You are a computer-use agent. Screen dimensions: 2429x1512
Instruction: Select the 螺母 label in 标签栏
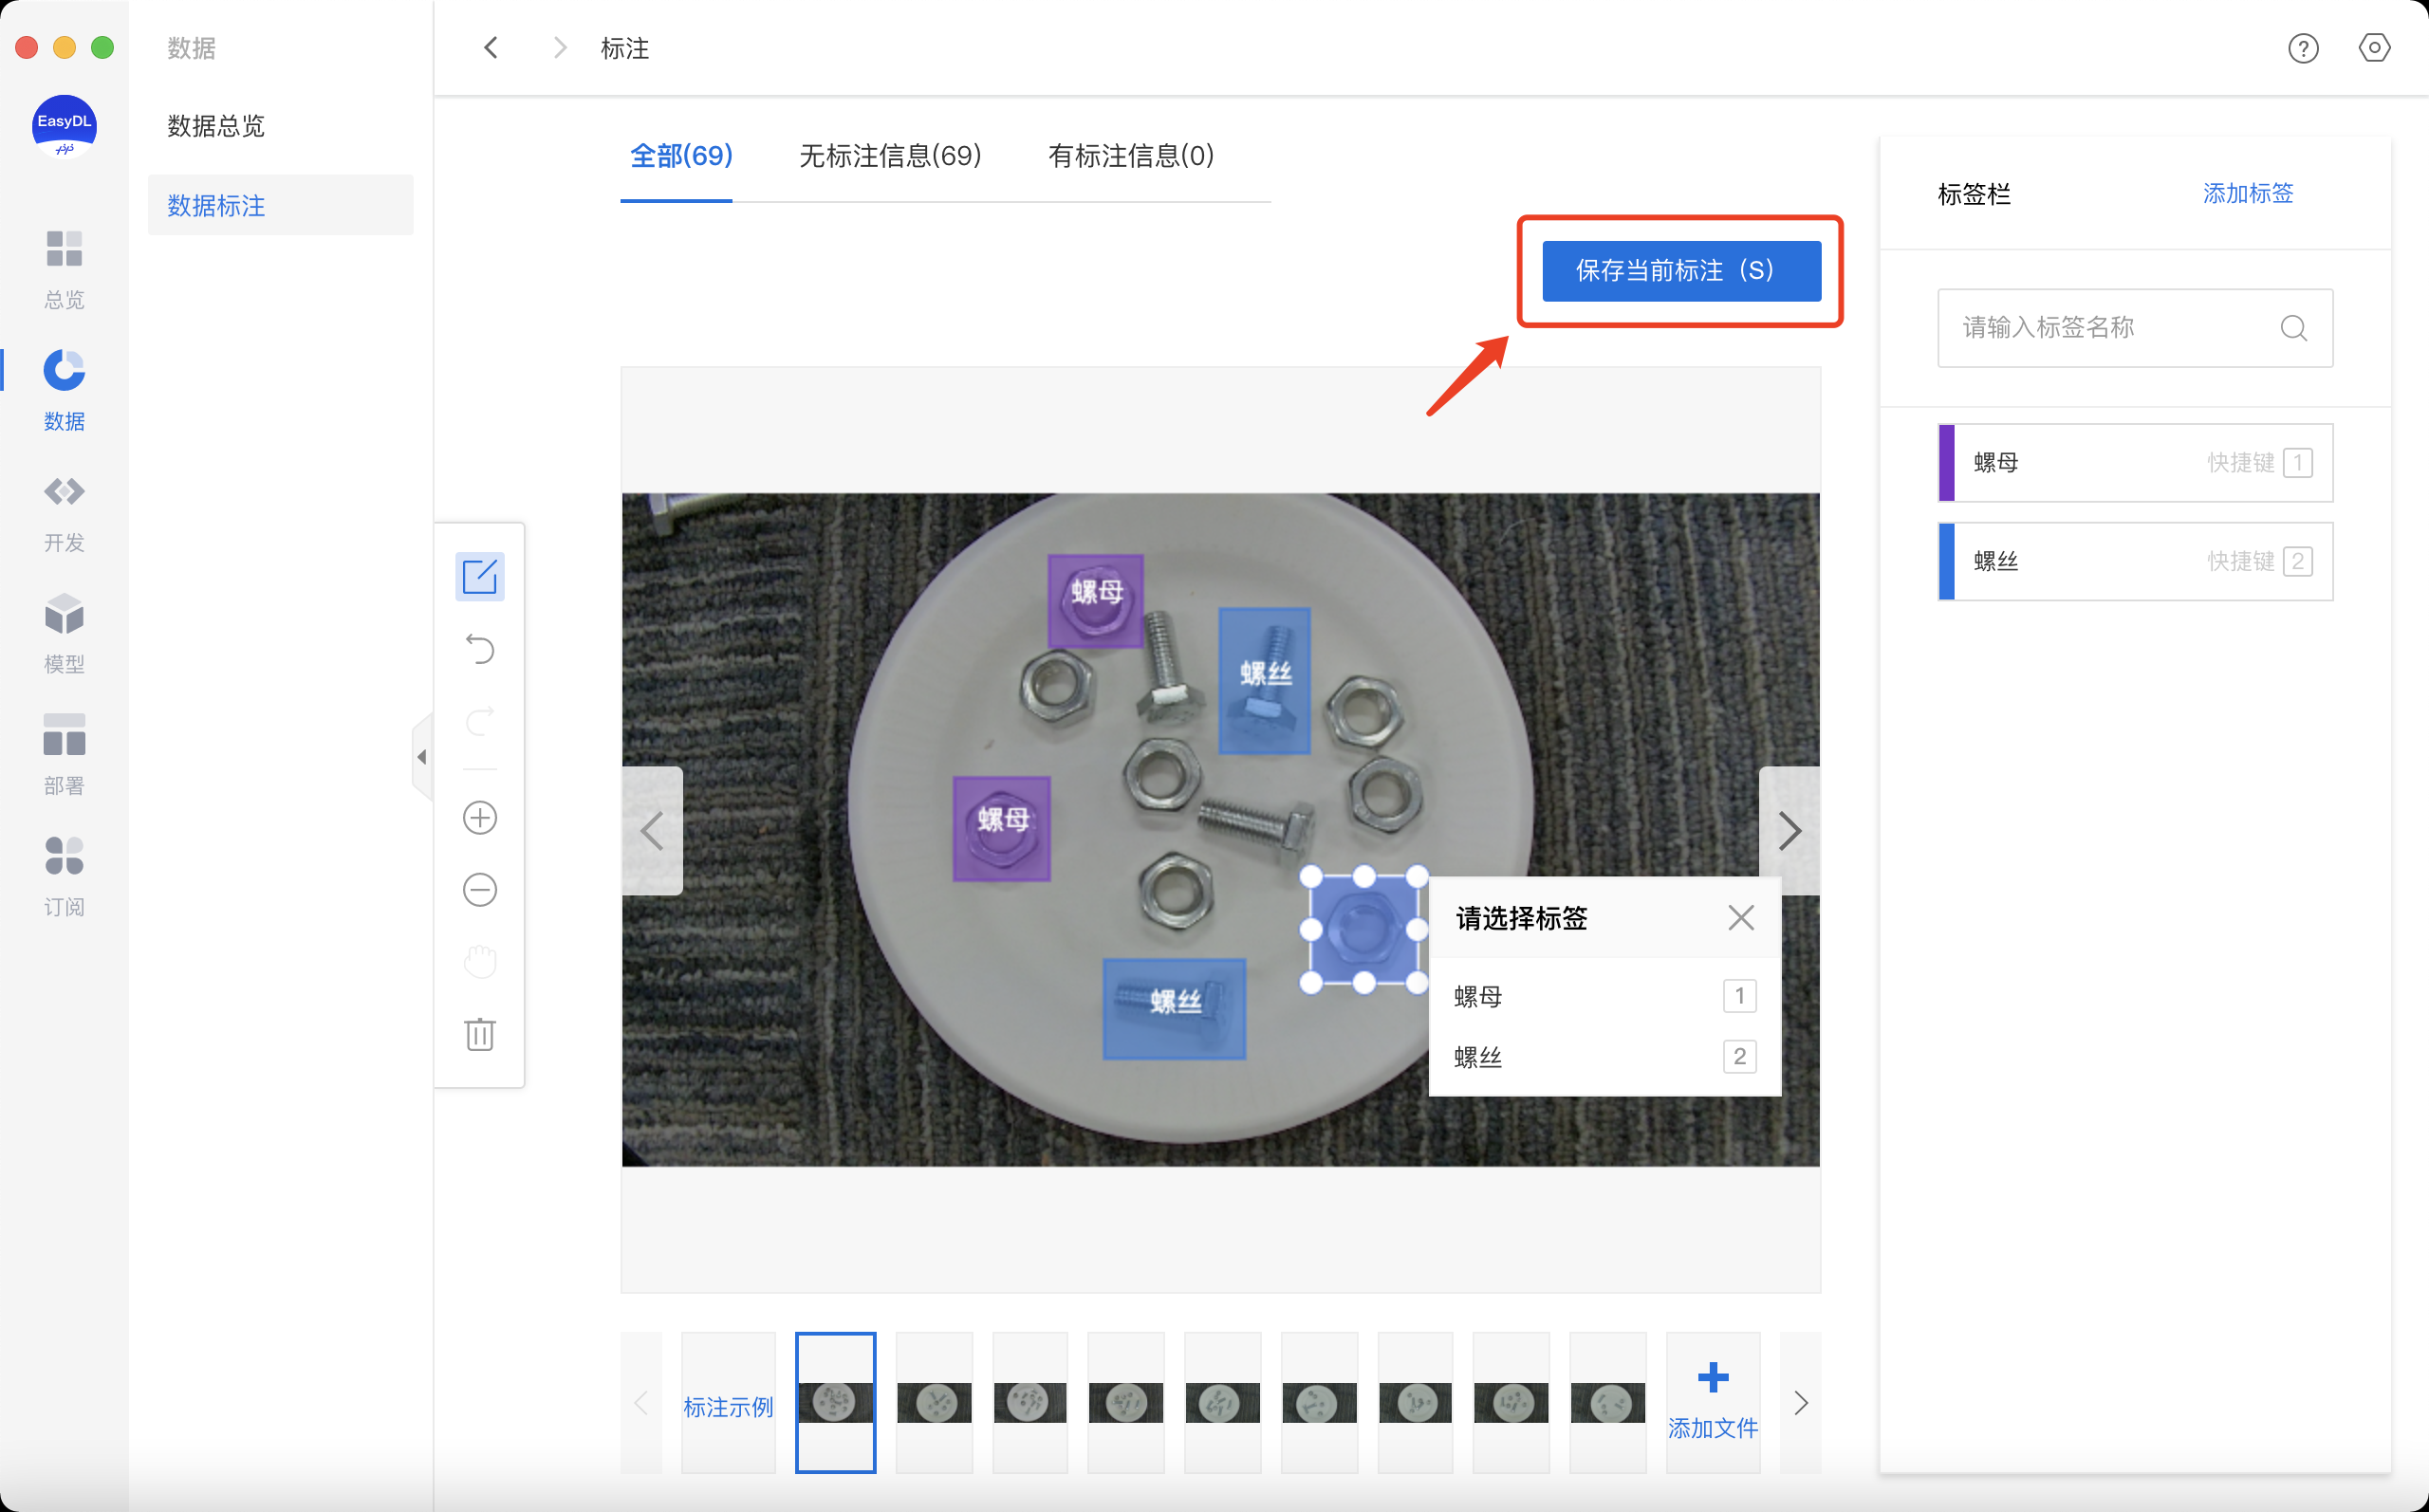[2135, 463]
